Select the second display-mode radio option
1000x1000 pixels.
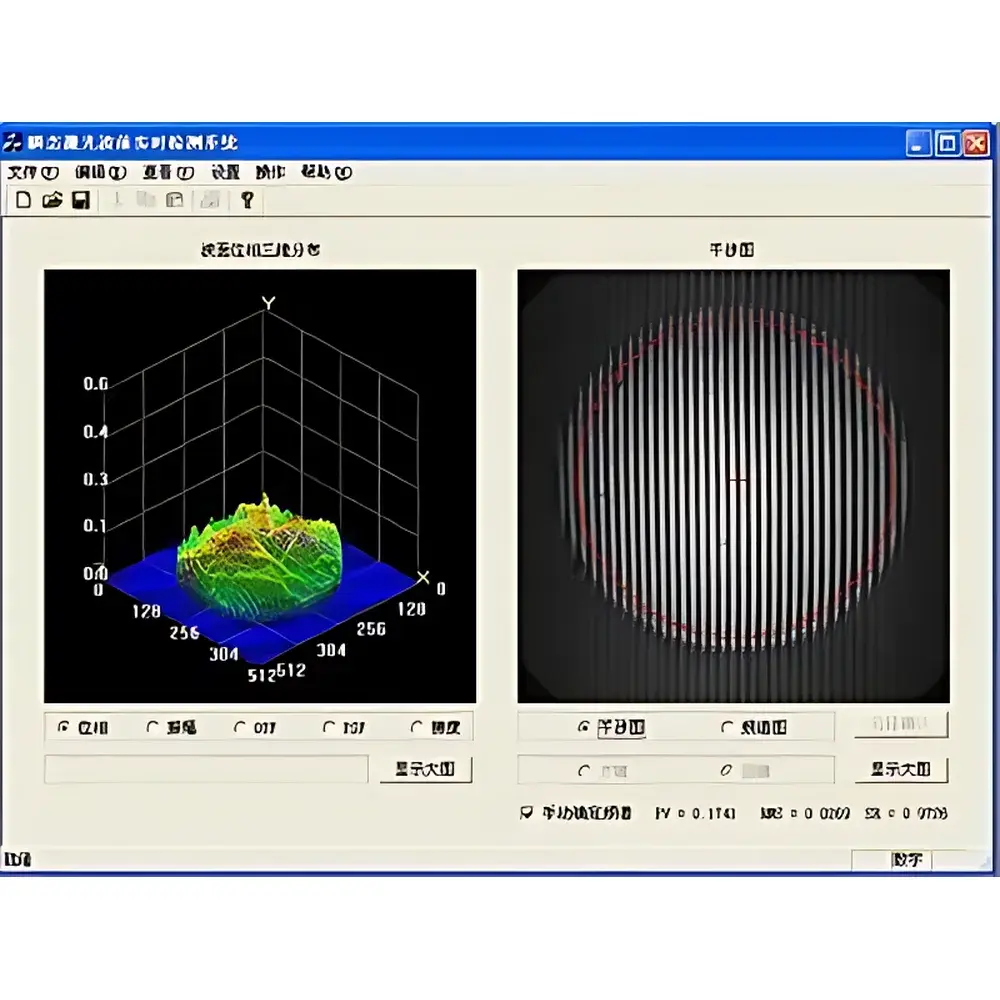pos(152,728)
